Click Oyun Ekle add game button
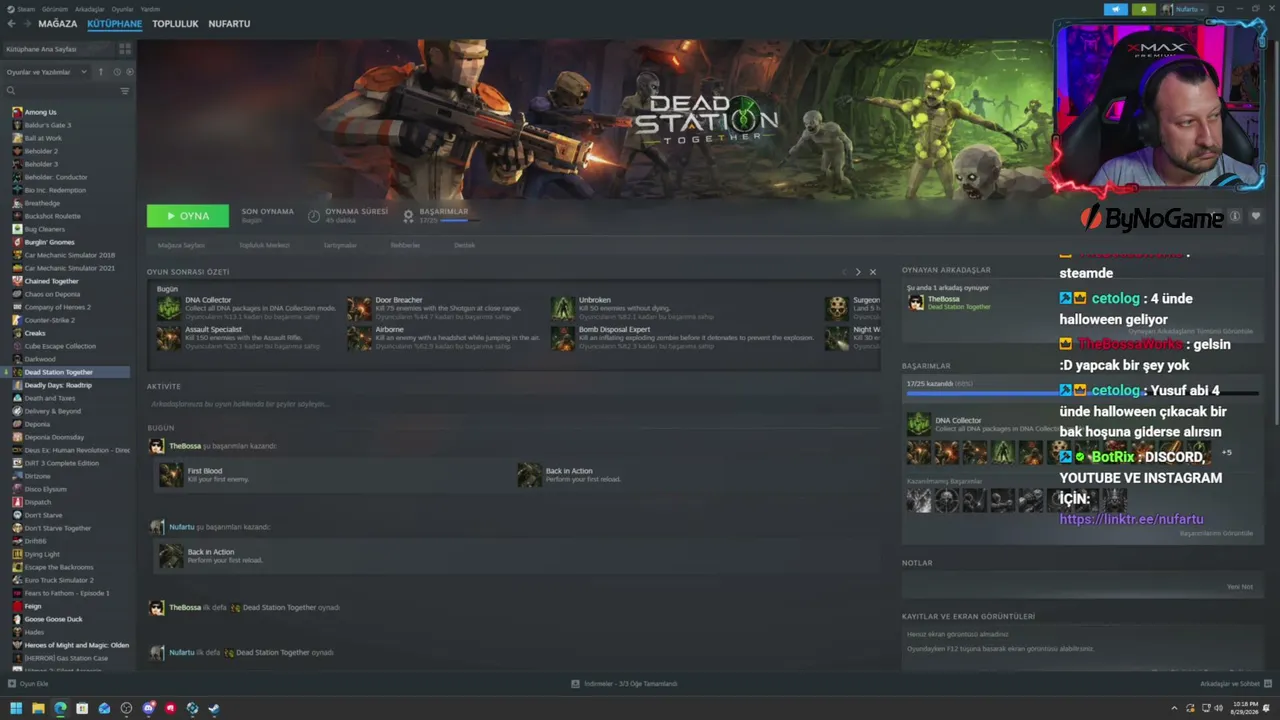 coord(28,684)
